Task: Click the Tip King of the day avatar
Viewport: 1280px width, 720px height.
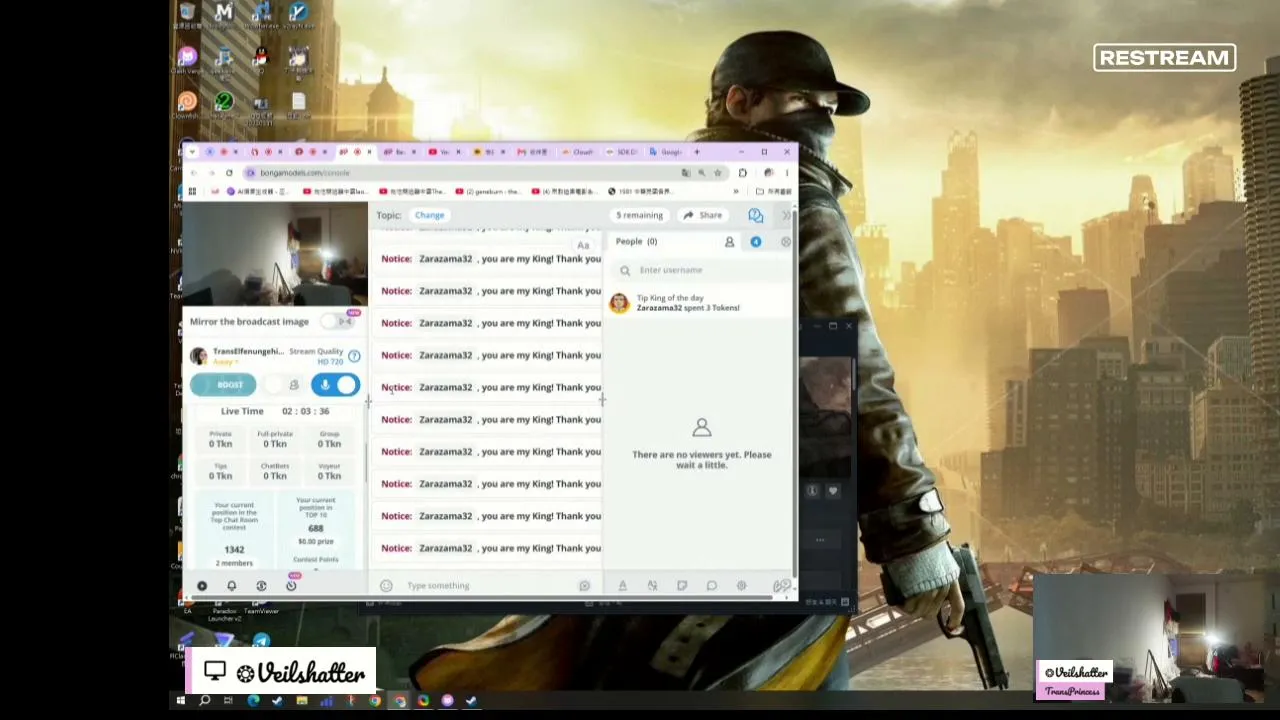Action: (x=620, y=303)
